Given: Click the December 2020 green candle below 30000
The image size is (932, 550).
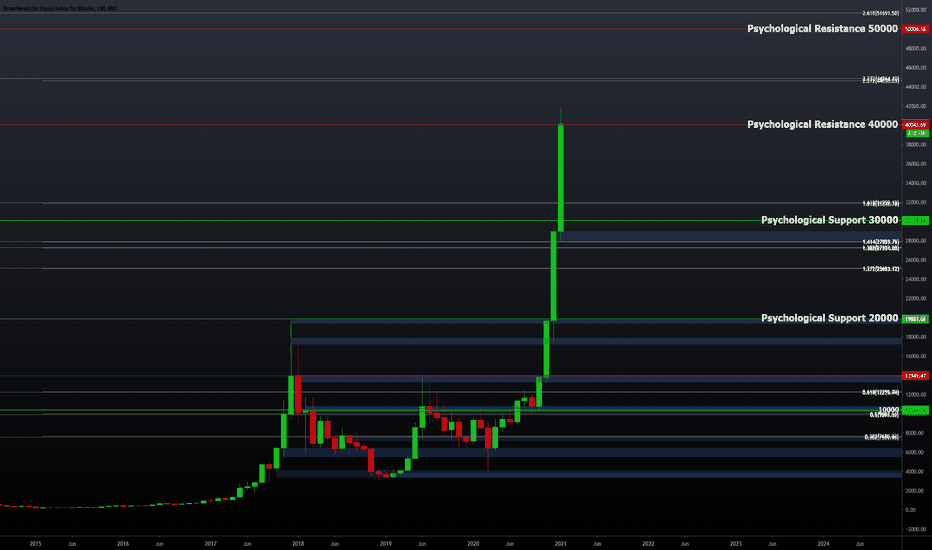Looking at the screenshot, I should coord(553,276).
